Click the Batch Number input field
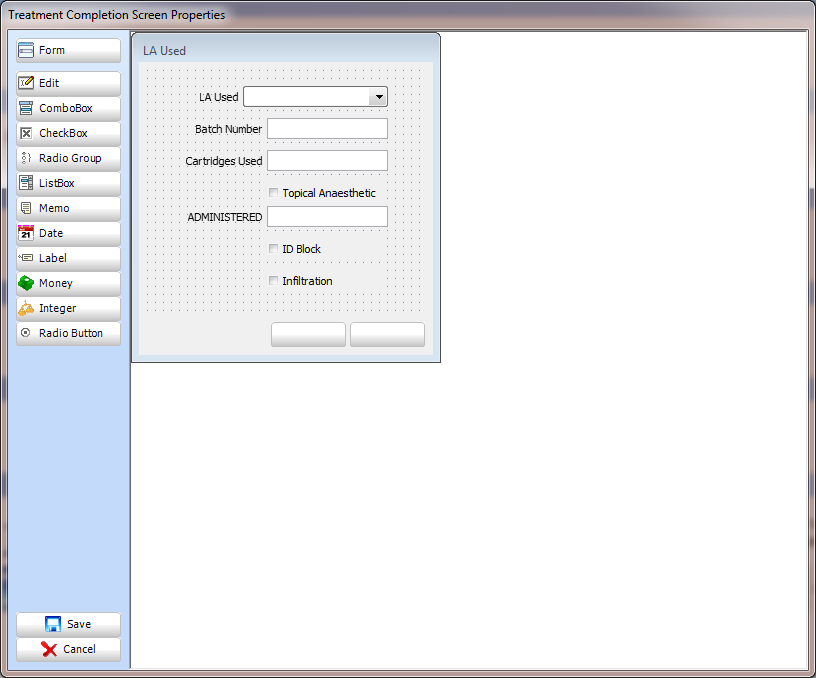 (x=327, y=129)
